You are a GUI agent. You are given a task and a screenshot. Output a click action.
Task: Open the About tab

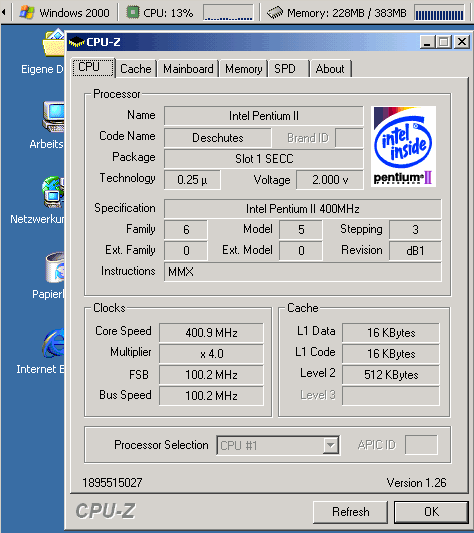(331, 69)
